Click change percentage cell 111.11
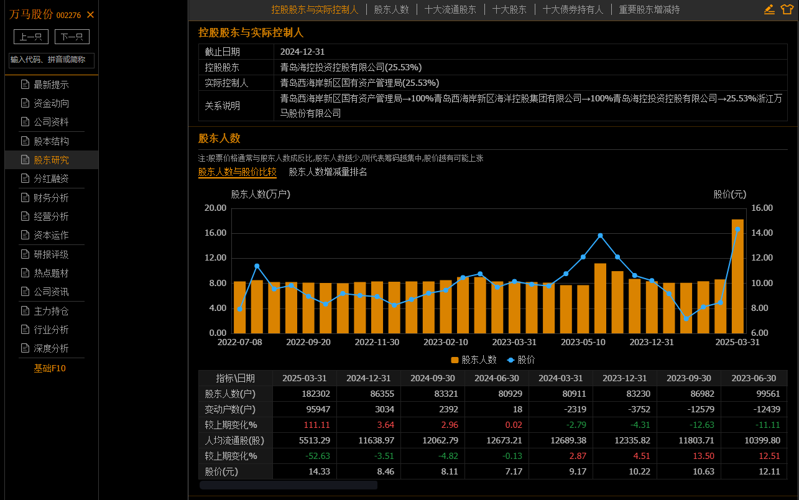Screen dimensions: 799x500 click(x=317, y=425)
